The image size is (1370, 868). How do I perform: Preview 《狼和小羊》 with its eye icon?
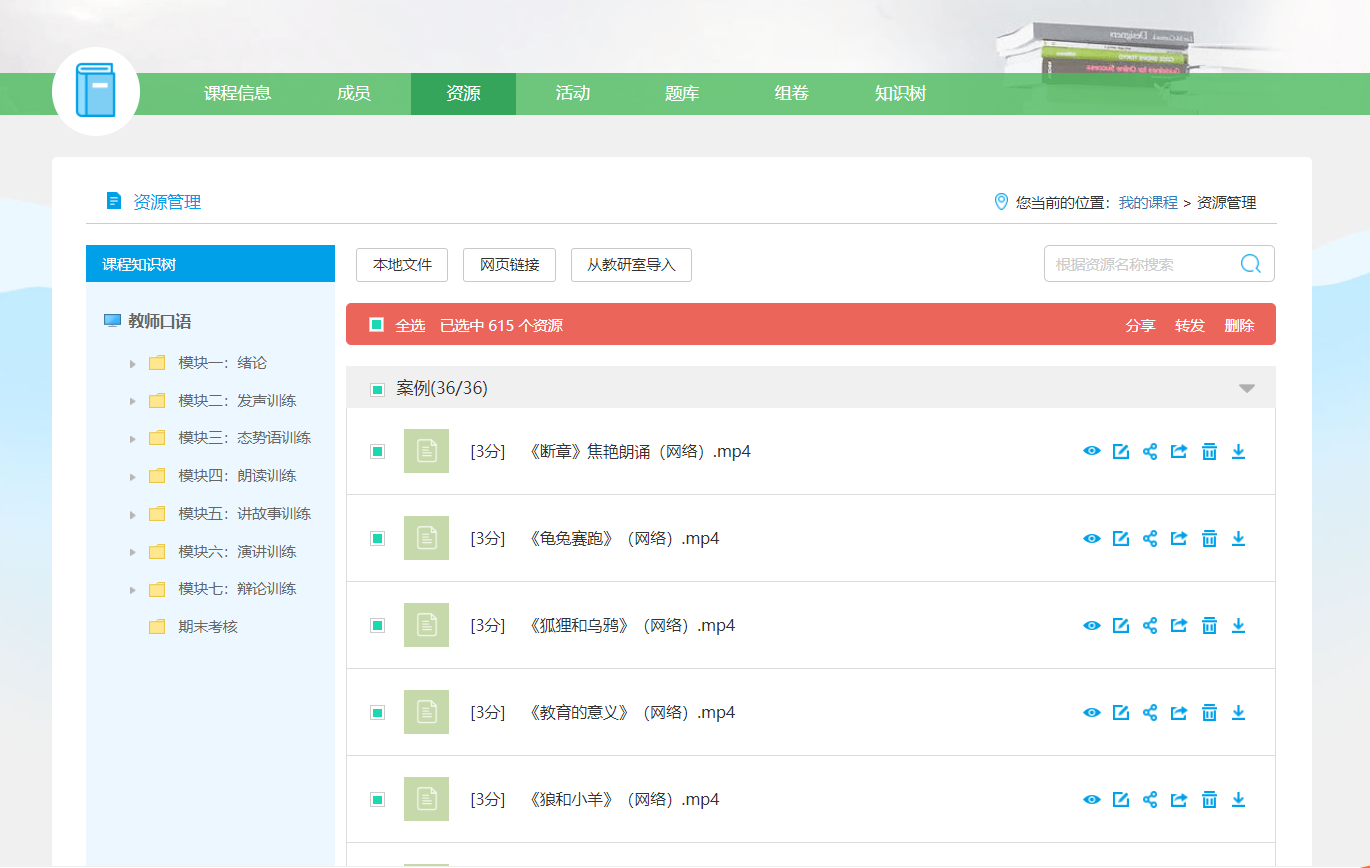(1092, 799)
